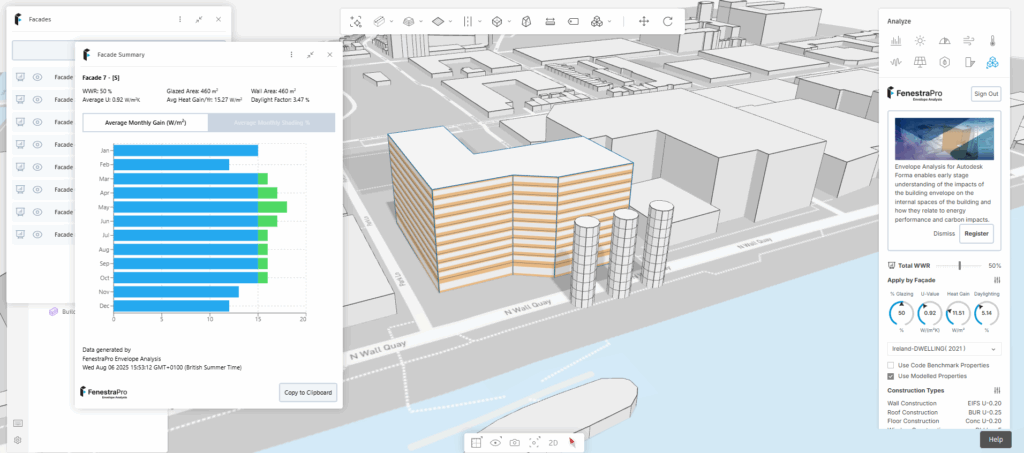Screen dimensions: 1024x453
Task: Open the blue cubes extensions icon
Action: (x=993, y=62)
